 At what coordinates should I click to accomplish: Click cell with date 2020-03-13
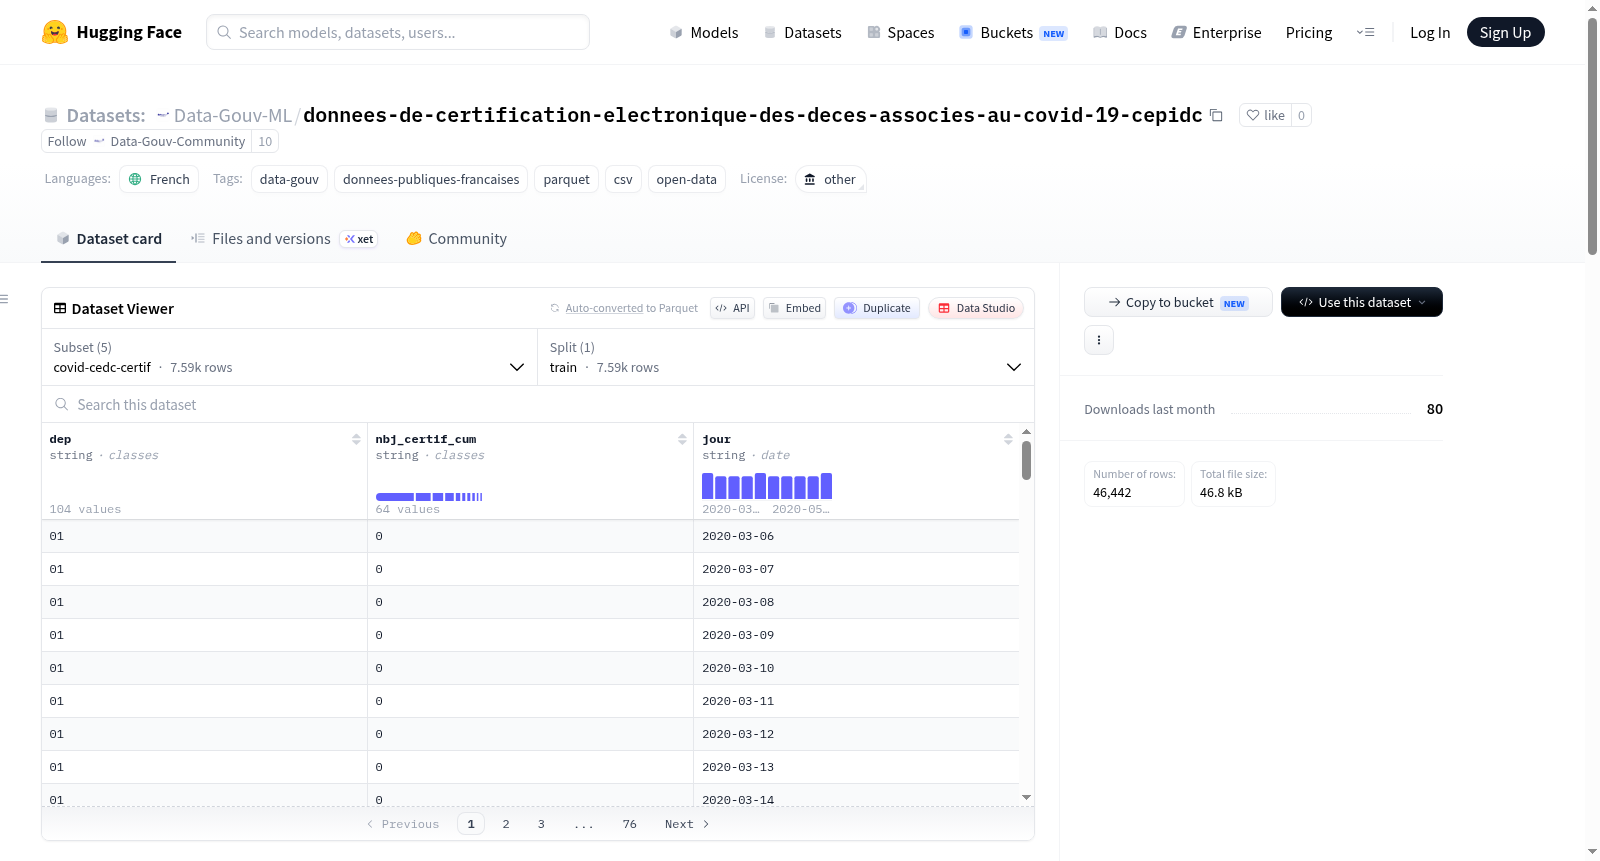856,767
